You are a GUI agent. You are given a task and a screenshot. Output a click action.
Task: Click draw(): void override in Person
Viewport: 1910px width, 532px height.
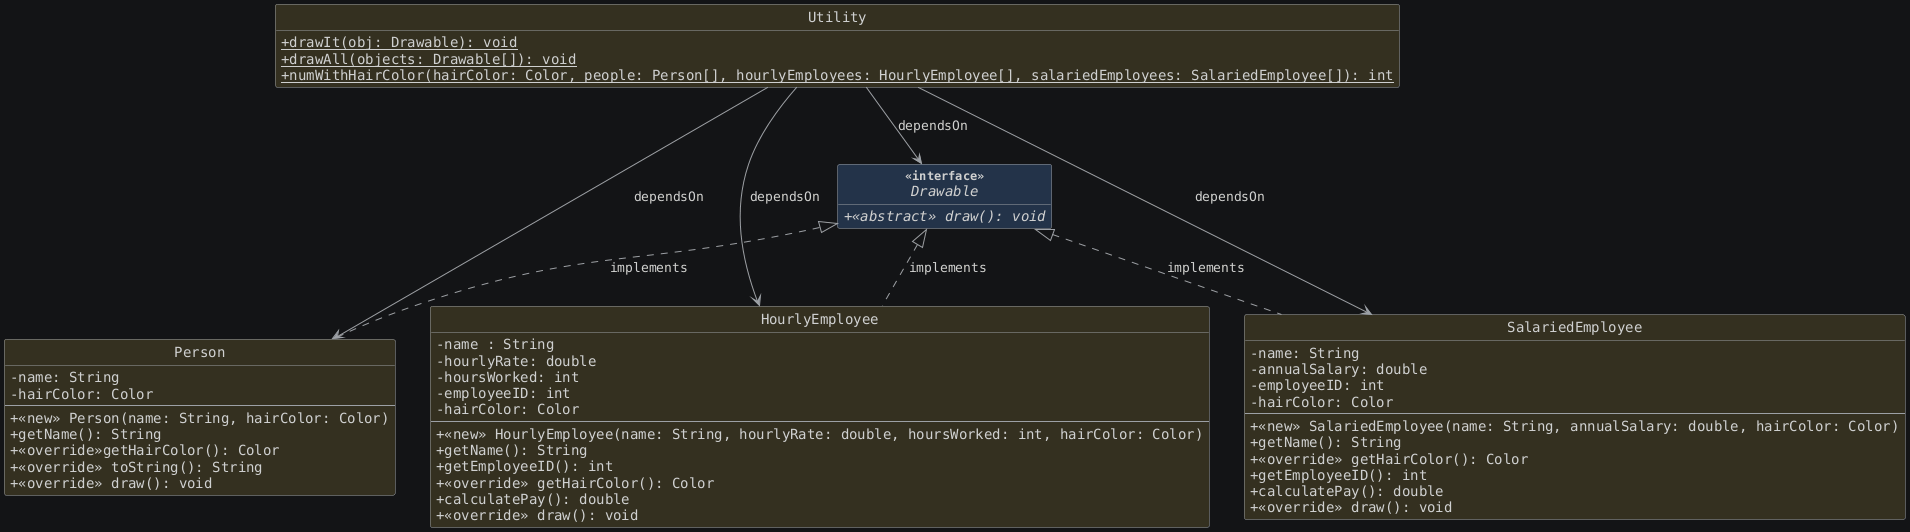(110, 483)
